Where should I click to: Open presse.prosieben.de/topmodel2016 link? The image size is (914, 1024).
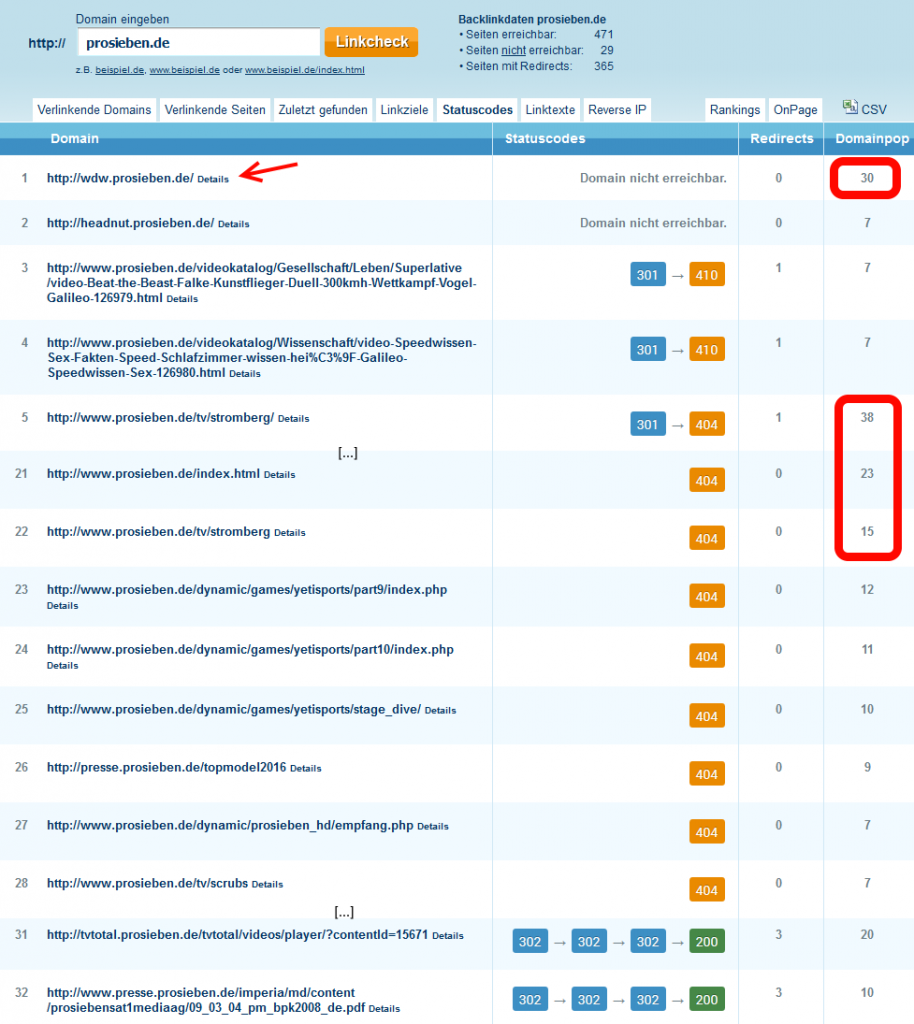(x=166, y=767)
